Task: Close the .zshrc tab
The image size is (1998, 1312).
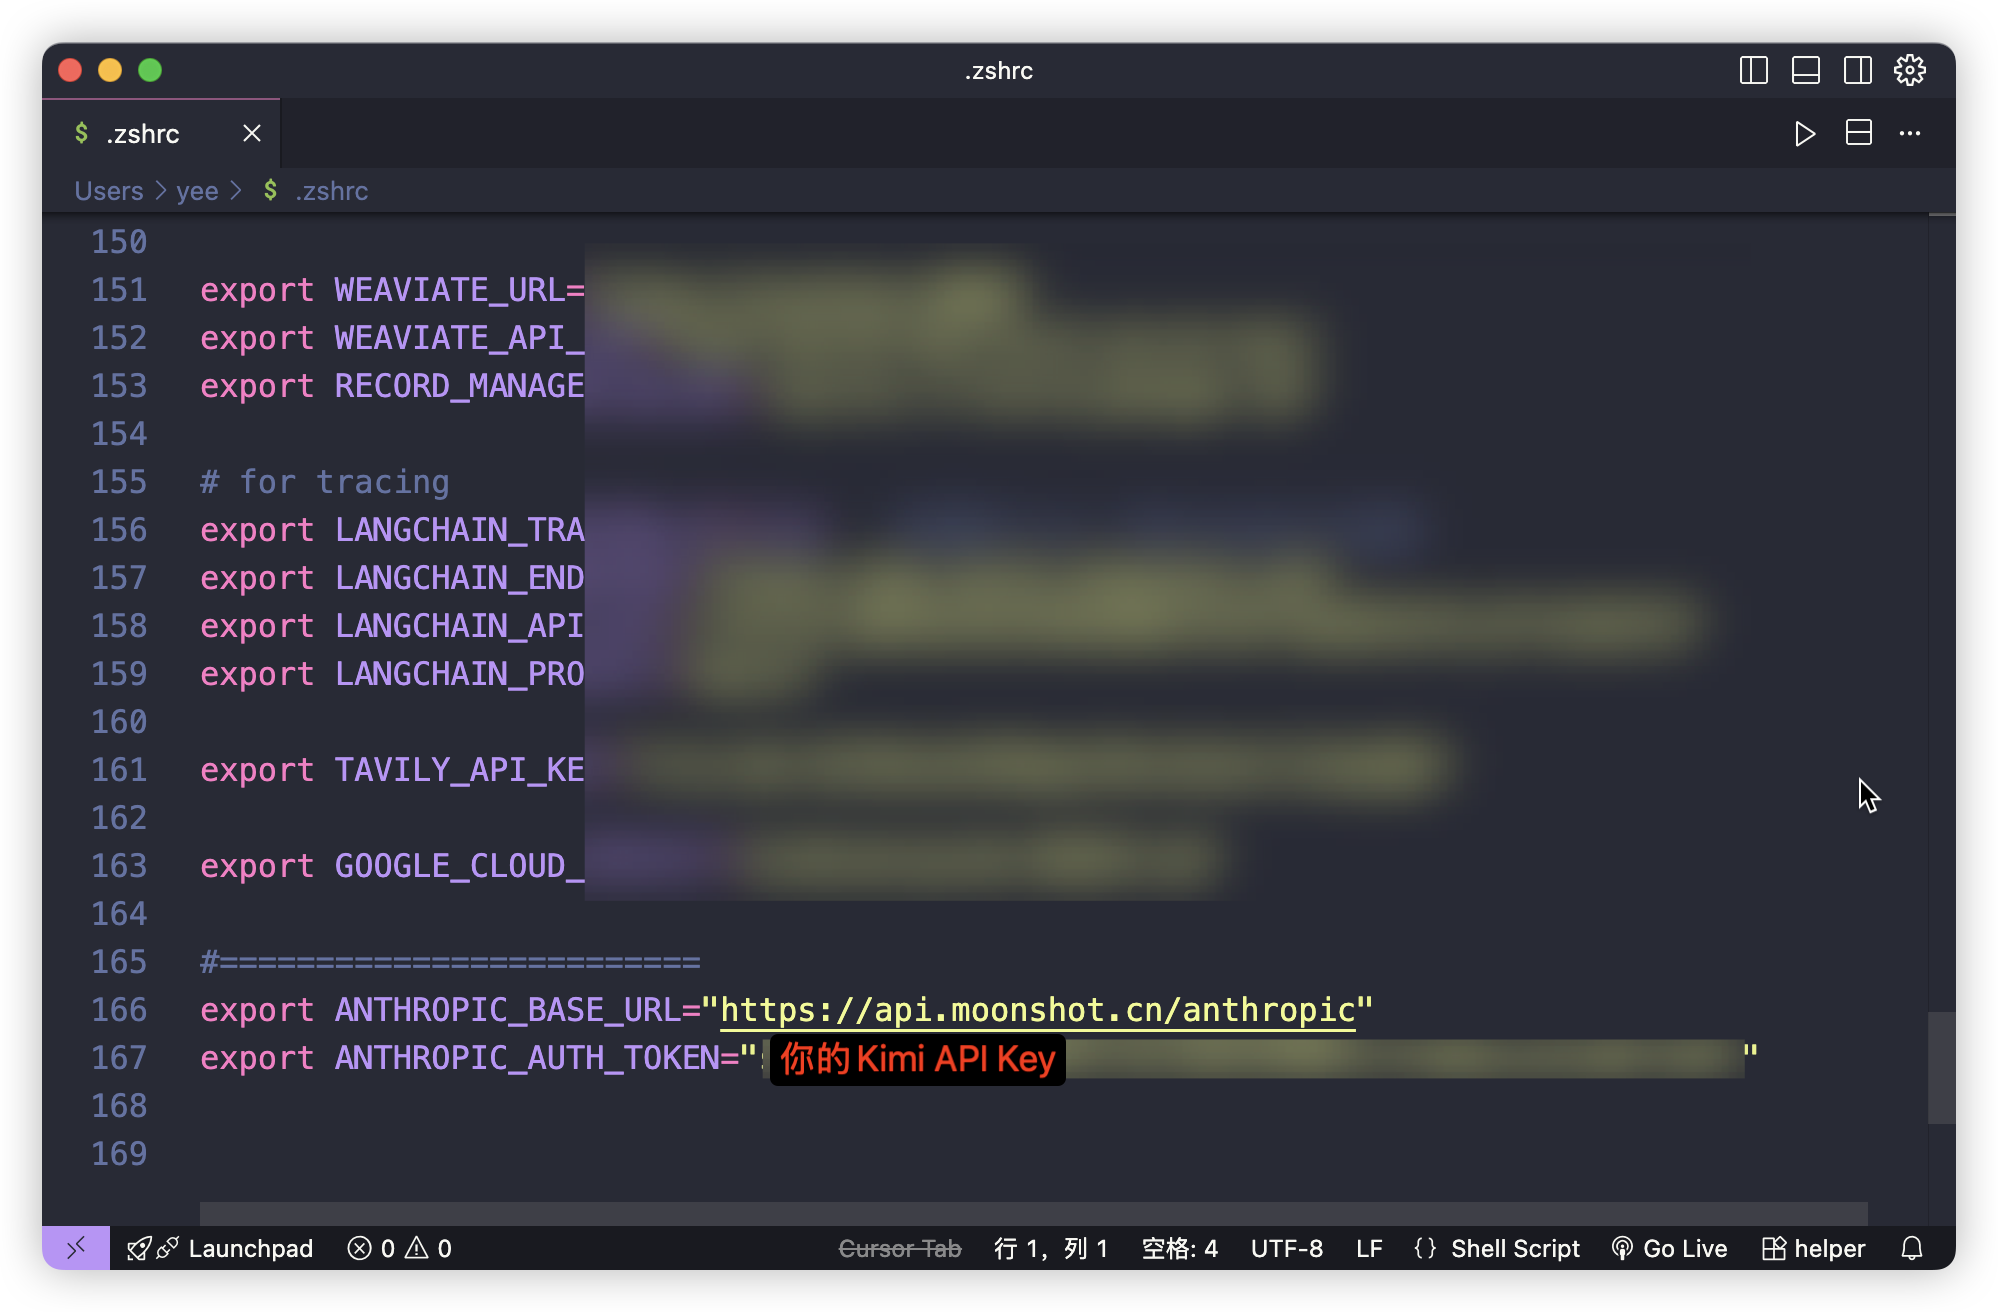Action: point(252,133)
